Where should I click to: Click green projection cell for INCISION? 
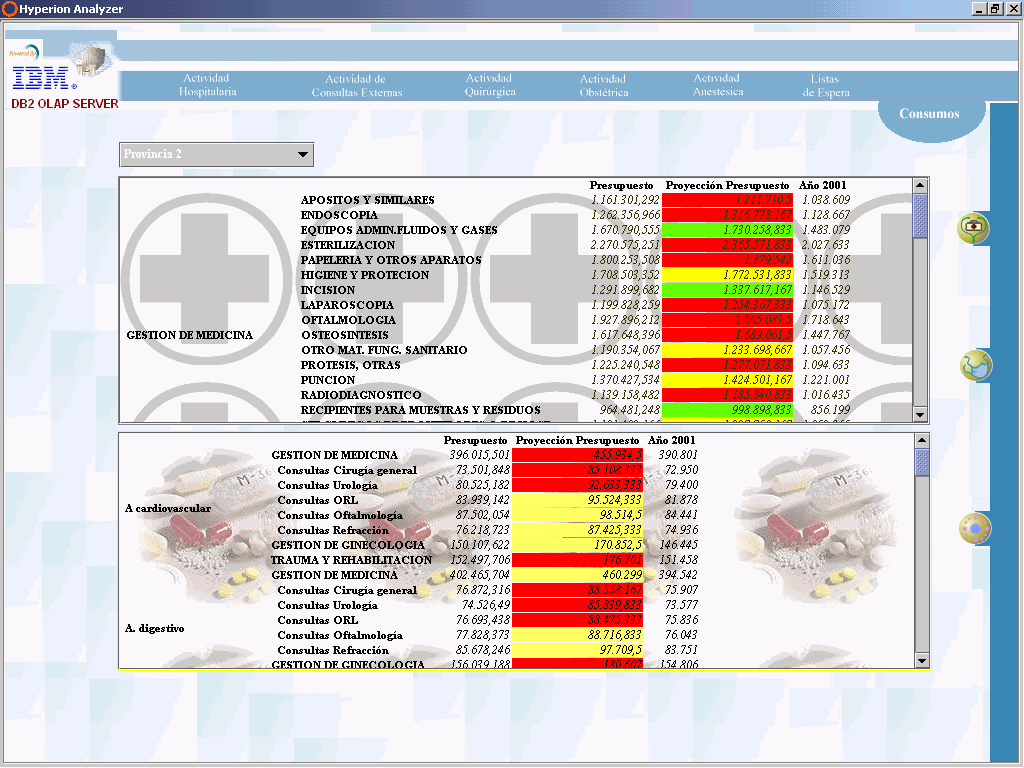pos(727,290)
